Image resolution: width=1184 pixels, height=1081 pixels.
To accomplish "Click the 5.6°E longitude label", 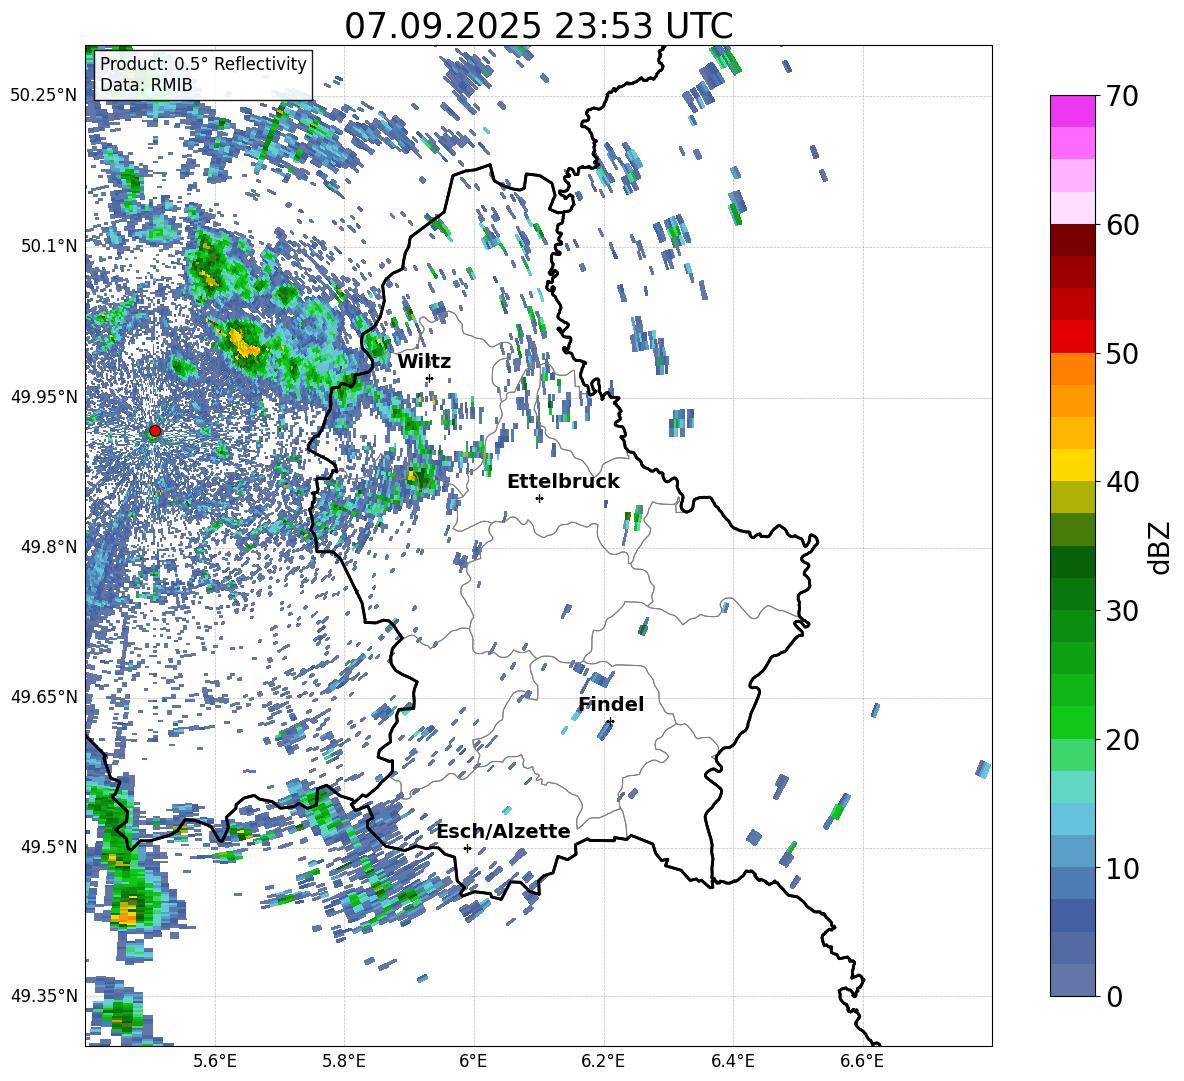I will click(215, 1062).
